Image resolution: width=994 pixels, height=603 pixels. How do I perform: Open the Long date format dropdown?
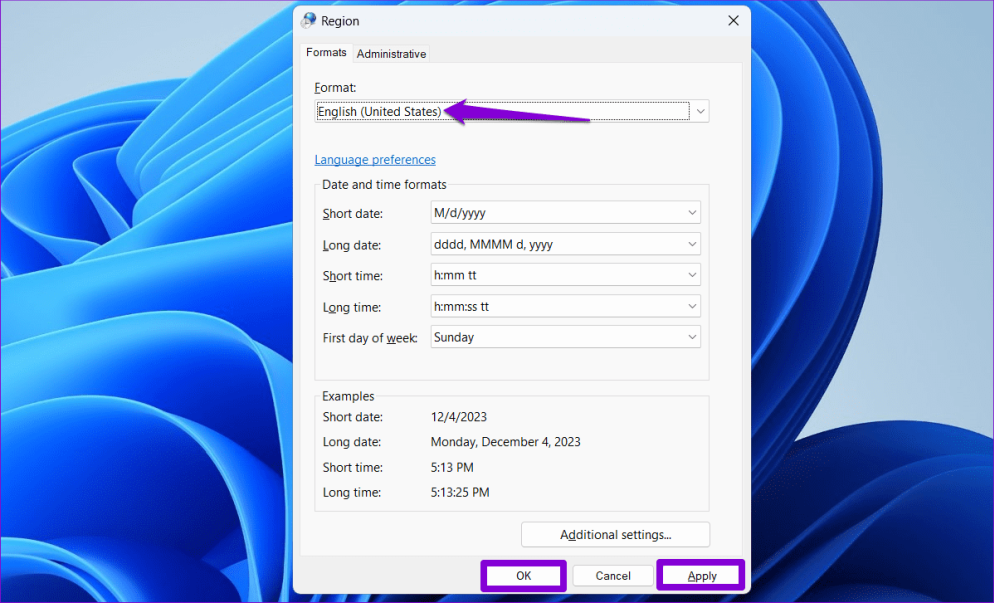[x=692, y=243]
